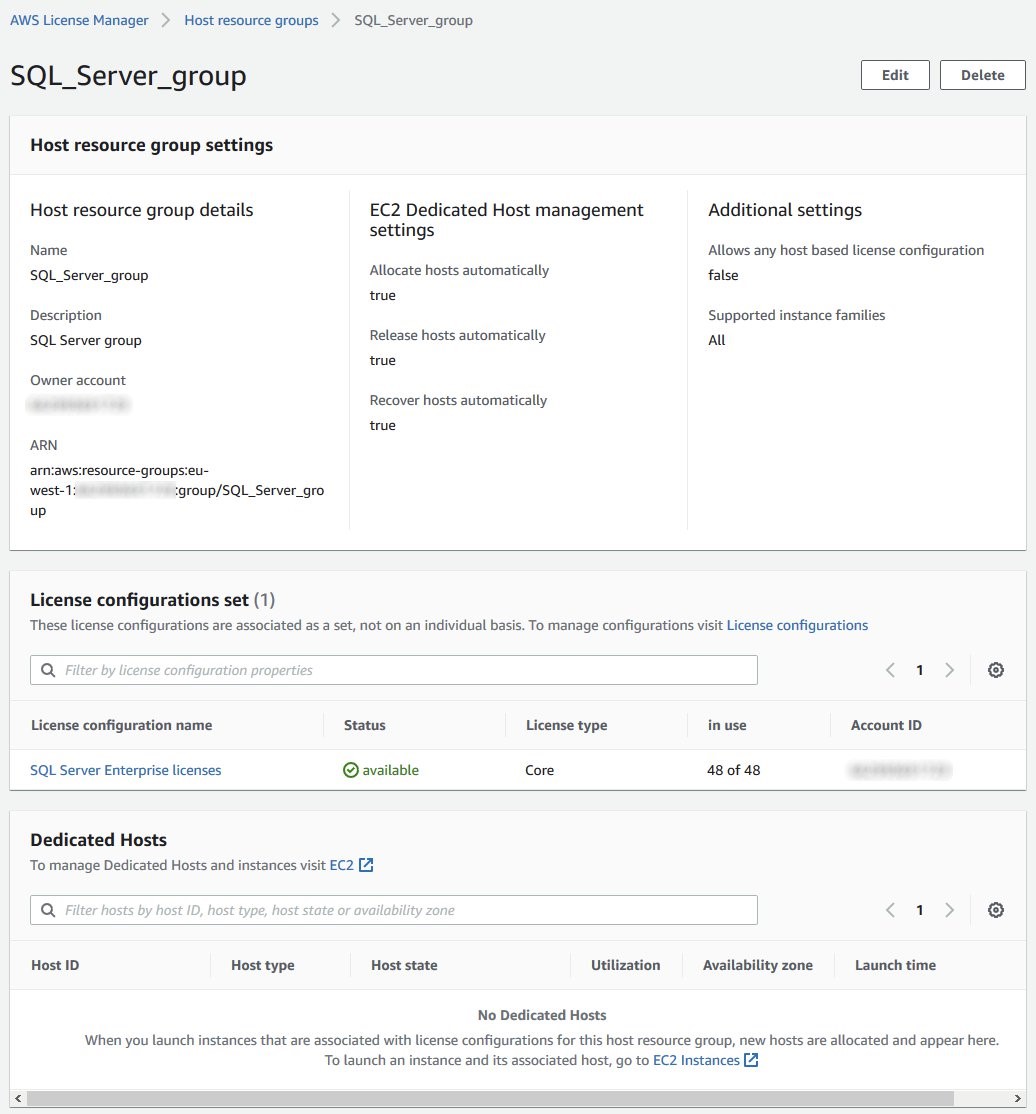Viewport: 1036px width, 1114px height.
Task: Follow the EC2 Instances link
Action: point(696,1060)
